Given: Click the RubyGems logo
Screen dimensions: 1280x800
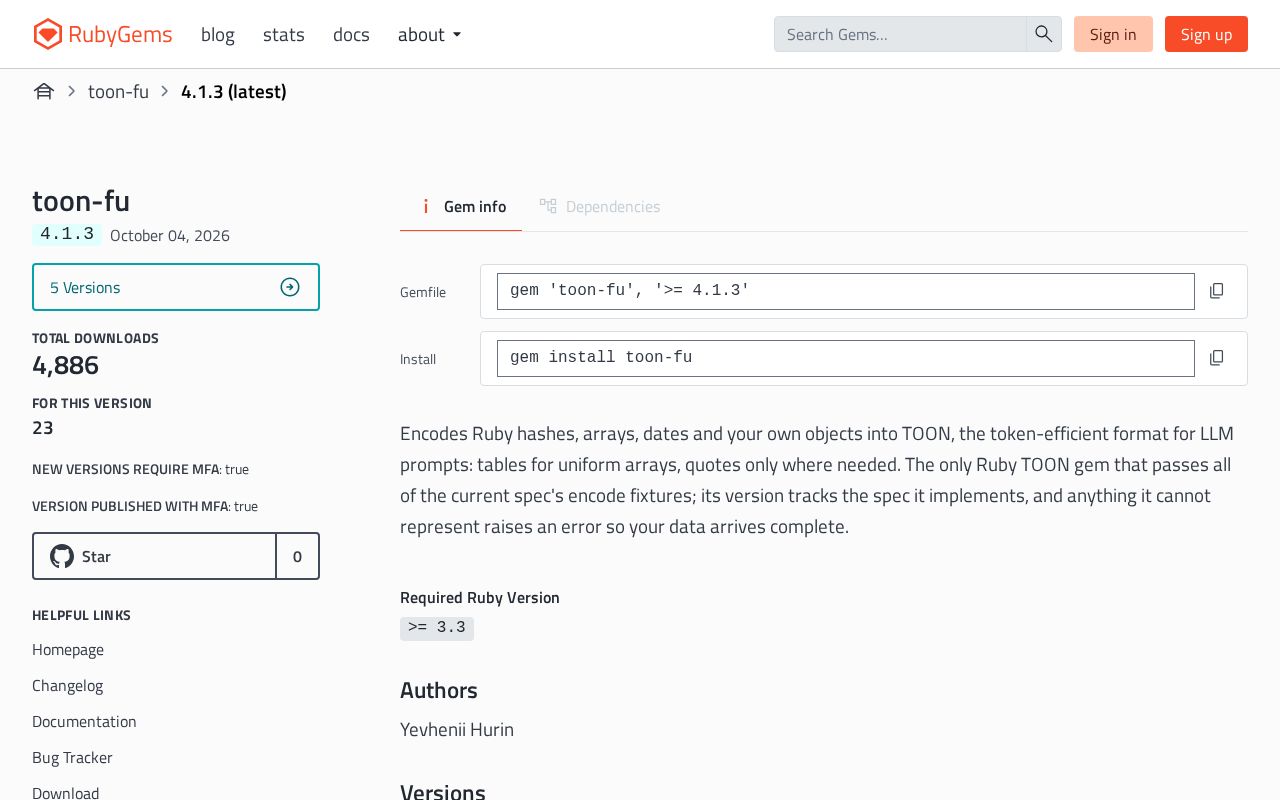Looking at the screenshot, I should tap(103, 34).
